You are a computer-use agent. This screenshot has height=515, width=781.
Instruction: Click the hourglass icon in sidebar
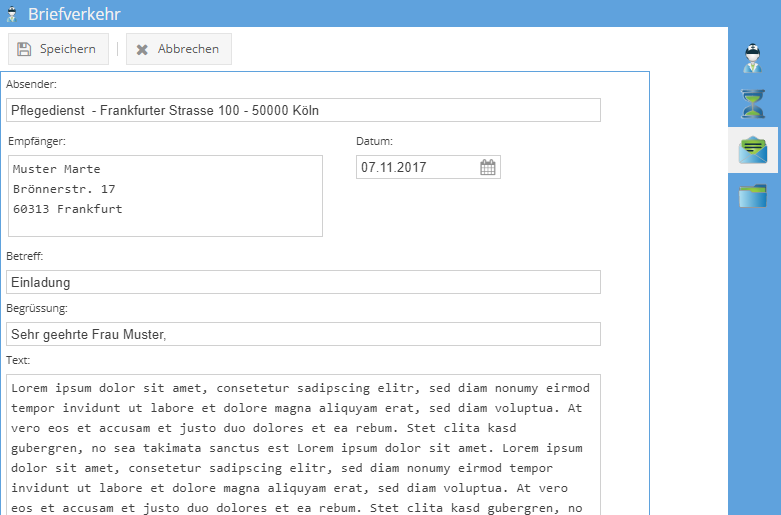753,104
